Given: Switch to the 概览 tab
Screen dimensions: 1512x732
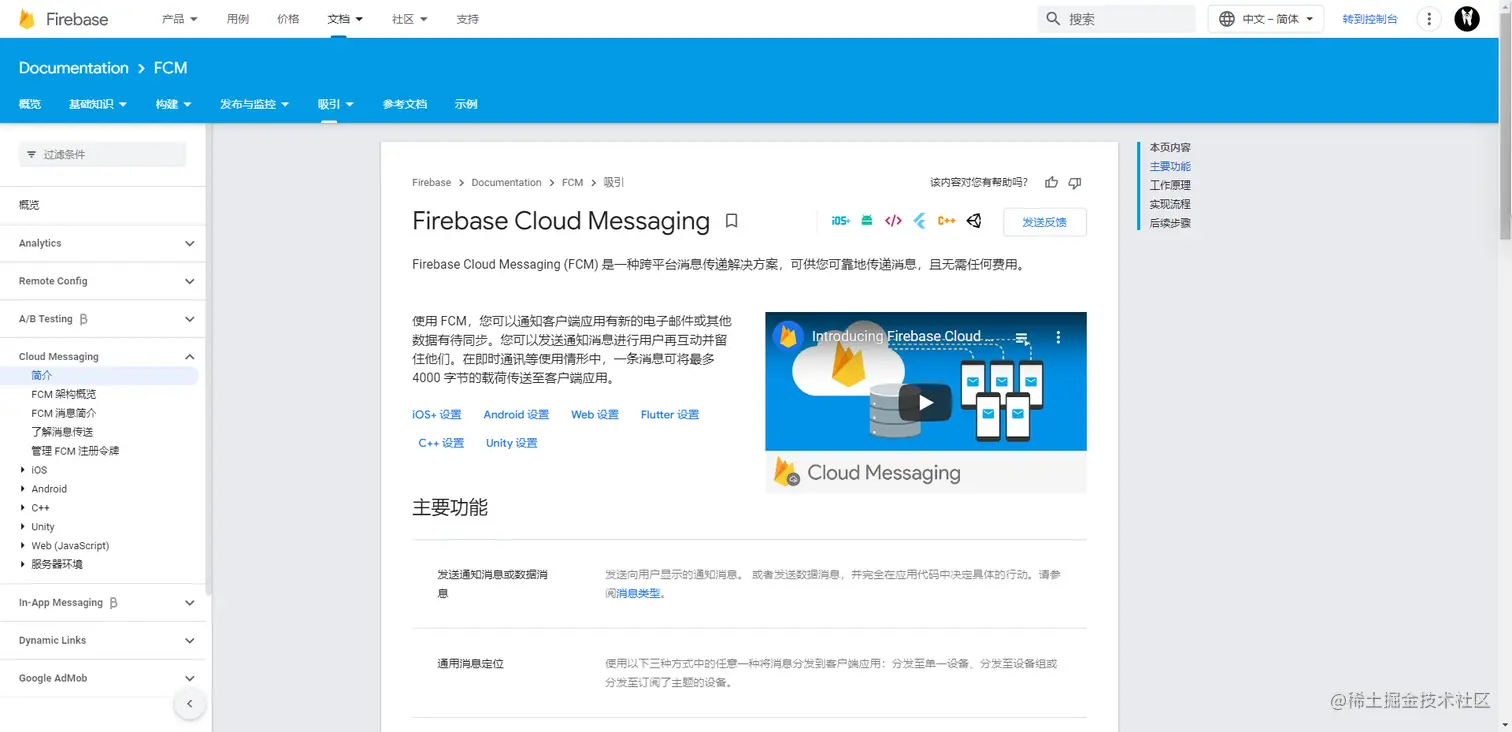Looking at the screenshot, I should coord(30,104).
